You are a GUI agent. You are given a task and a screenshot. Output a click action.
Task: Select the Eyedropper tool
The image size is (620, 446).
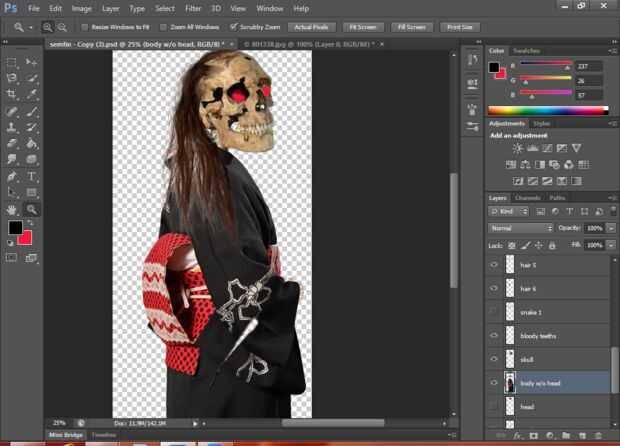tap(31, 94)
